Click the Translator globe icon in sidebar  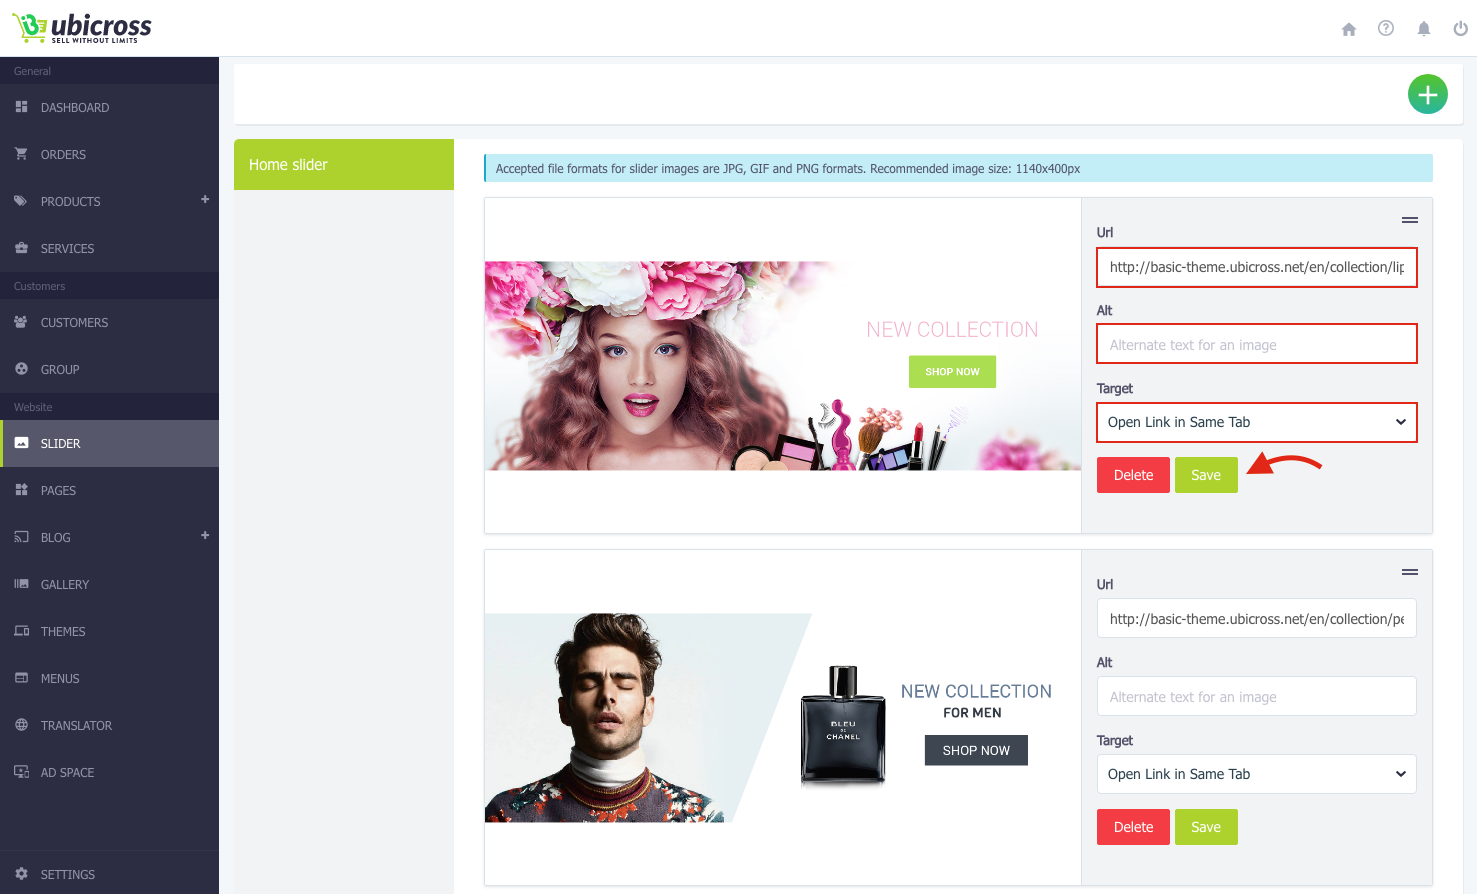point(21,724)
